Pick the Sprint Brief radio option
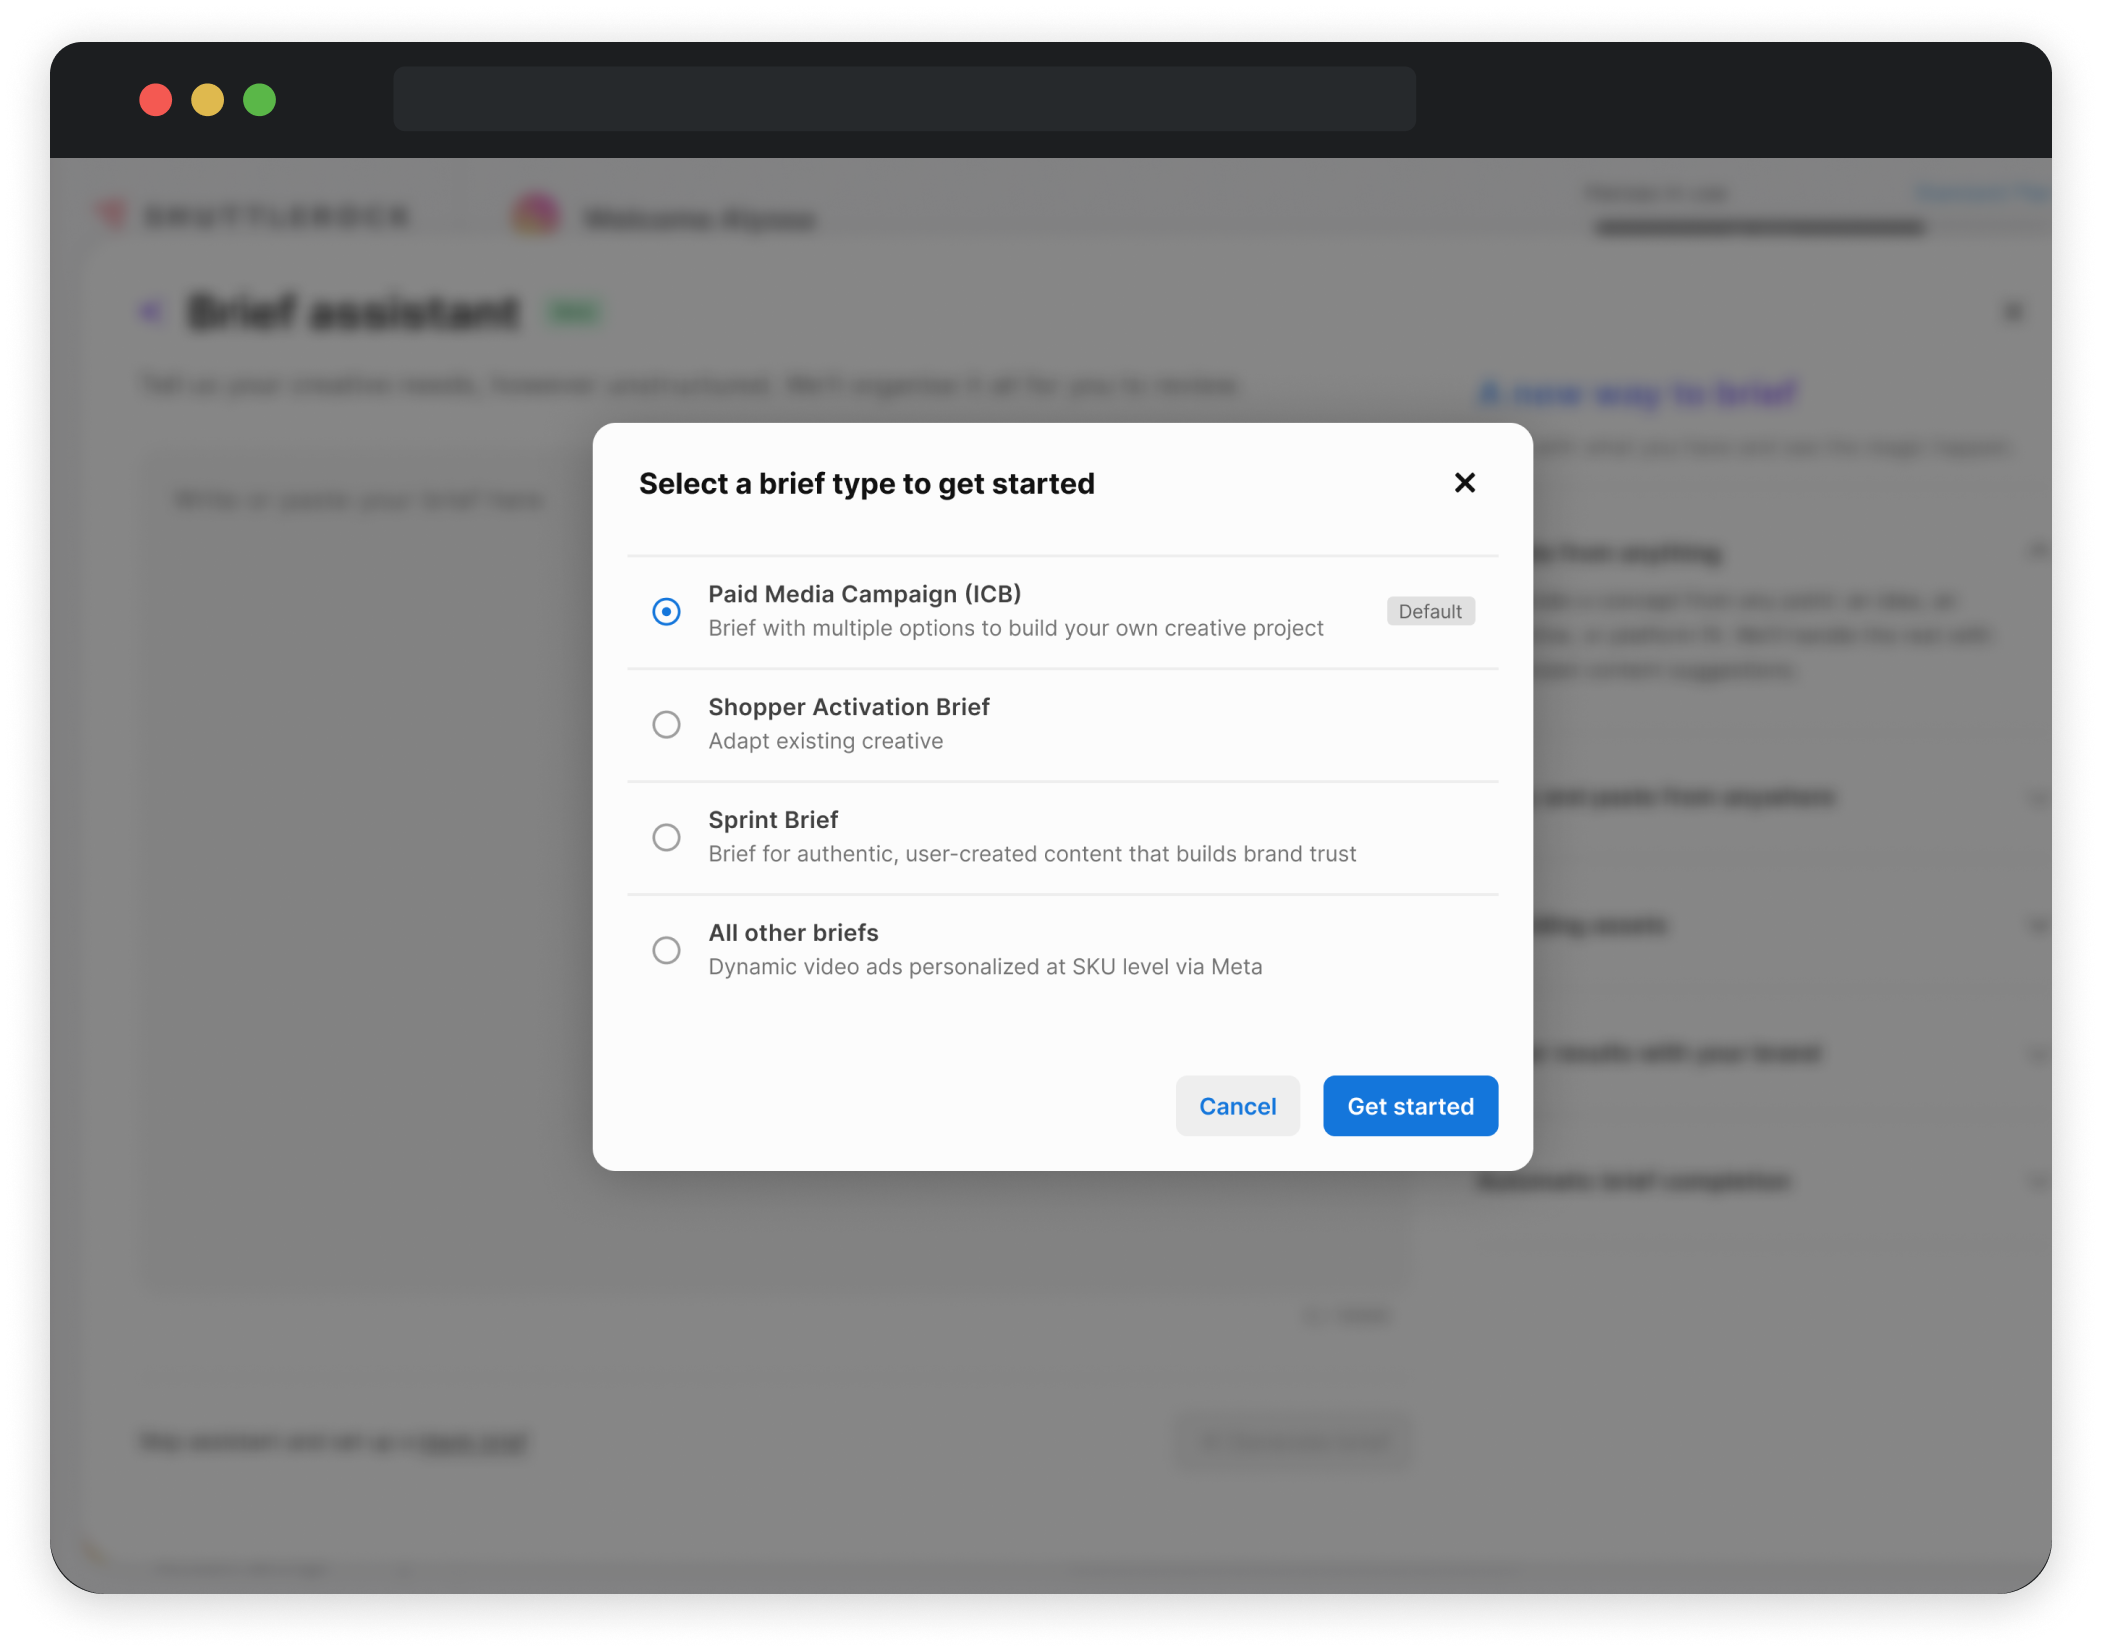2102x1652 pixels. coord(666,837)
